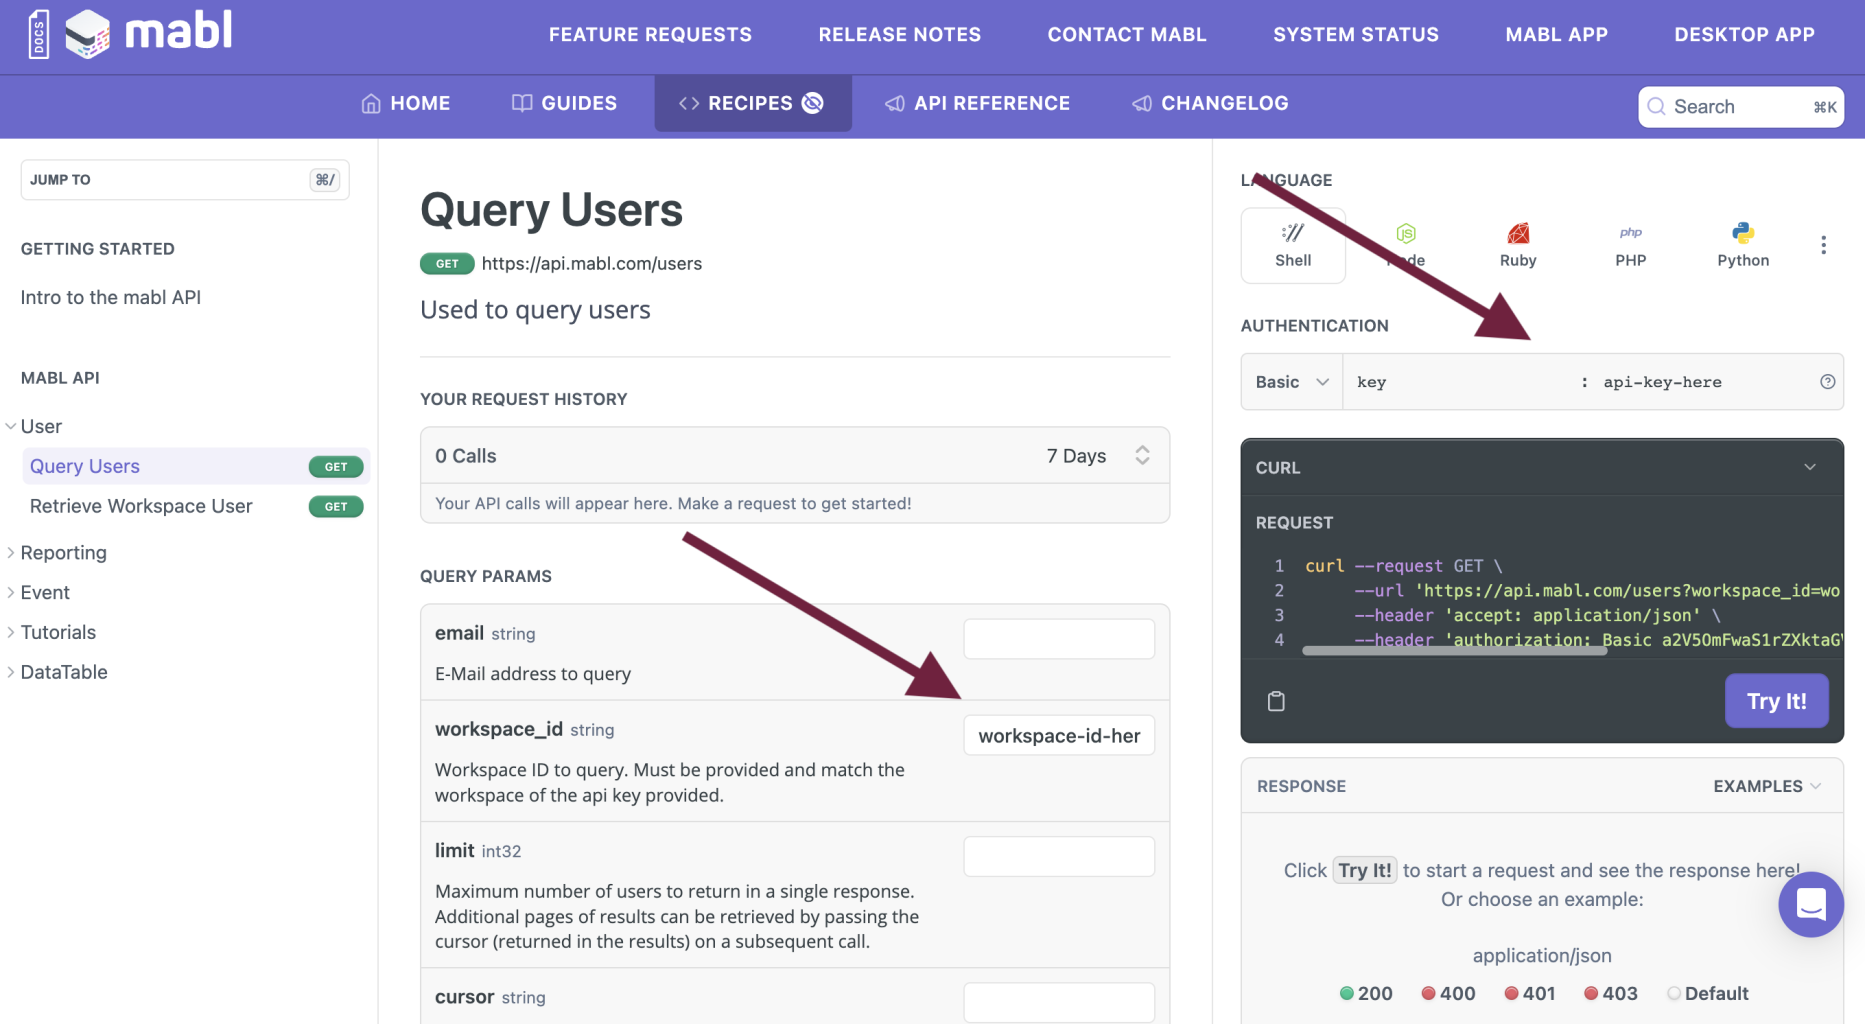
Task: Open Contact Mabl in top menu
Action: click(x=1127, y=34)
